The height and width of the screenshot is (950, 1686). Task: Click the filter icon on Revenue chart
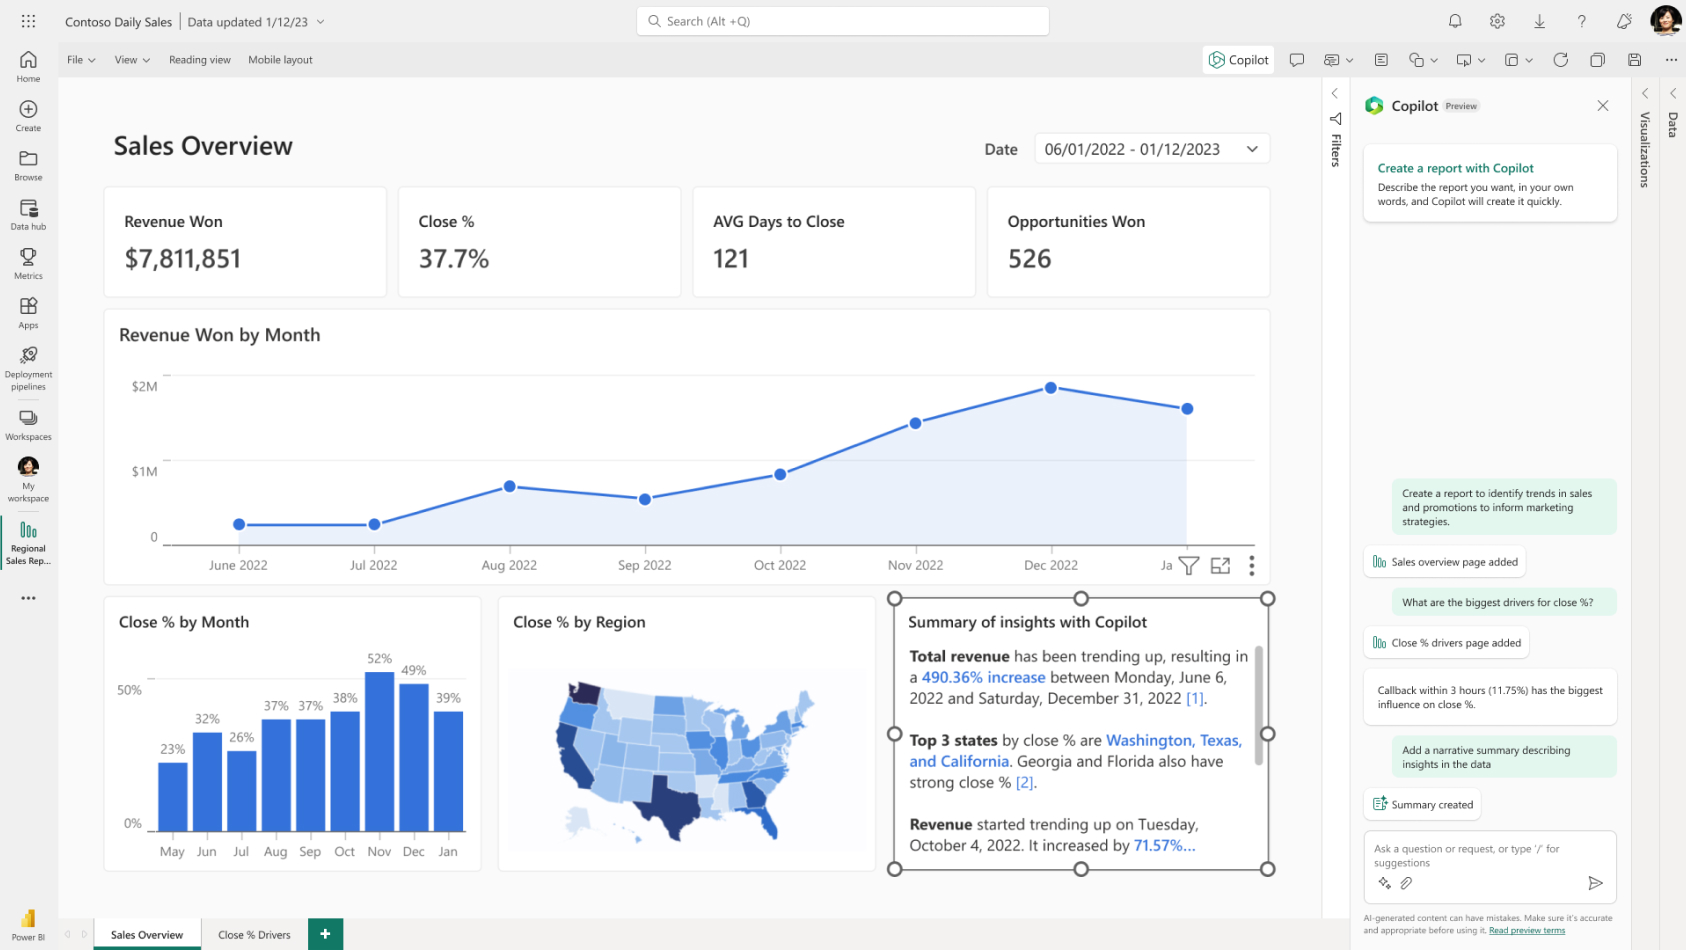point(1189,566)
